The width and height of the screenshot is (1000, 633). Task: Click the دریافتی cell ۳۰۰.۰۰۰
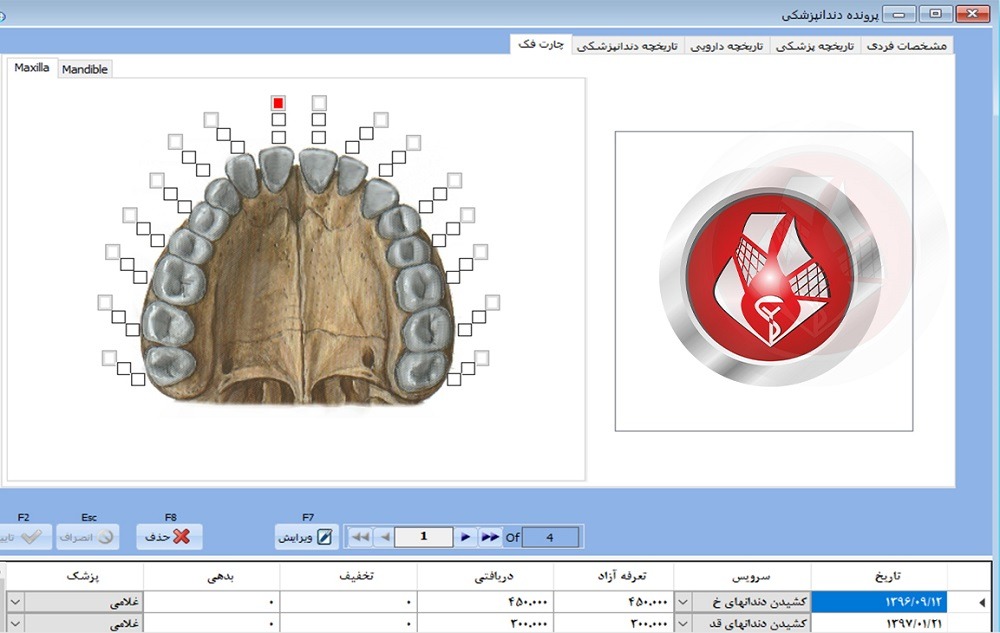click(485, 623)
